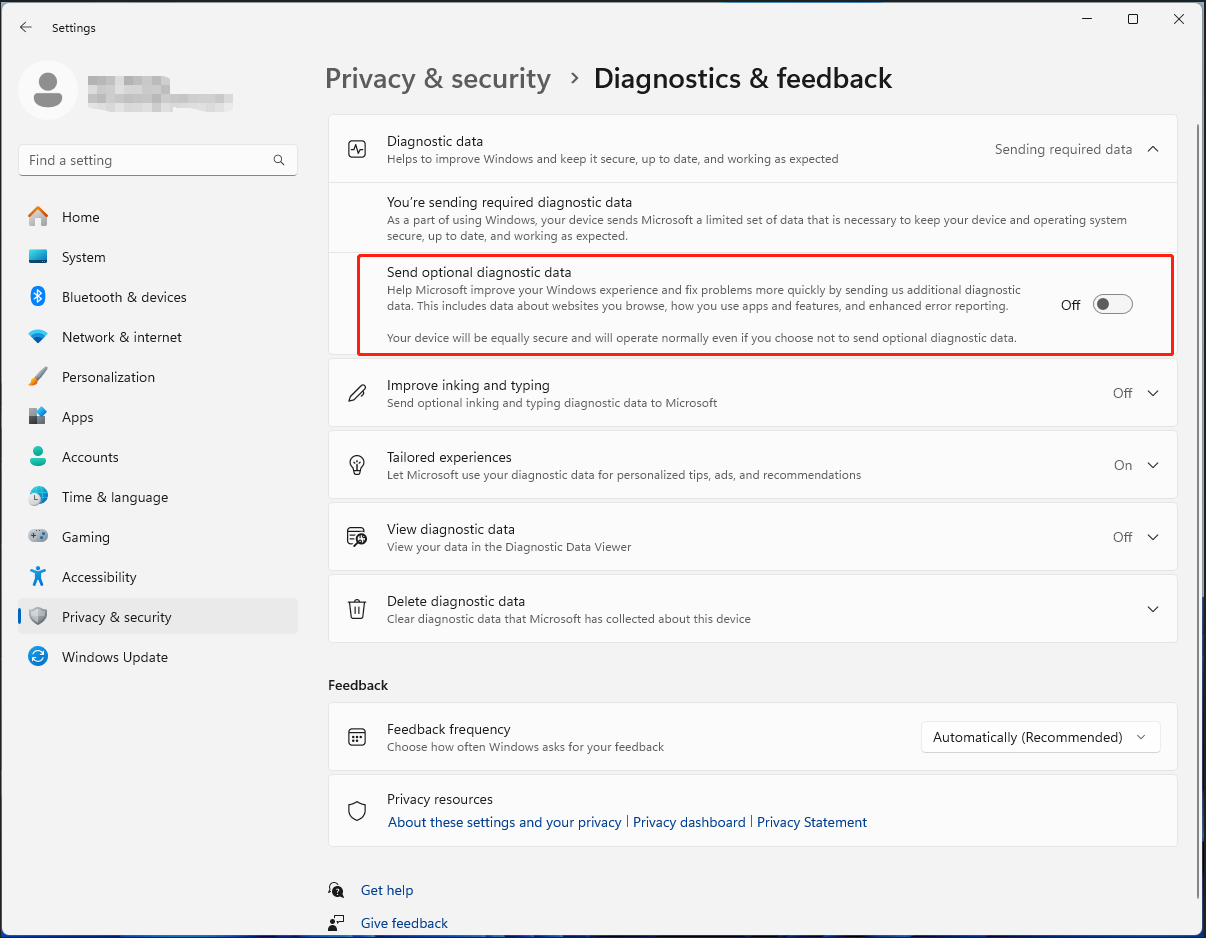Open the Privacy dashboard link

pos(689,822)
